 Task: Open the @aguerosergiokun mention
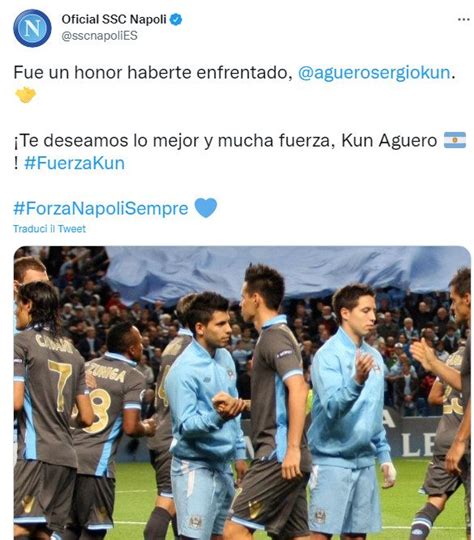coord(374,73)
